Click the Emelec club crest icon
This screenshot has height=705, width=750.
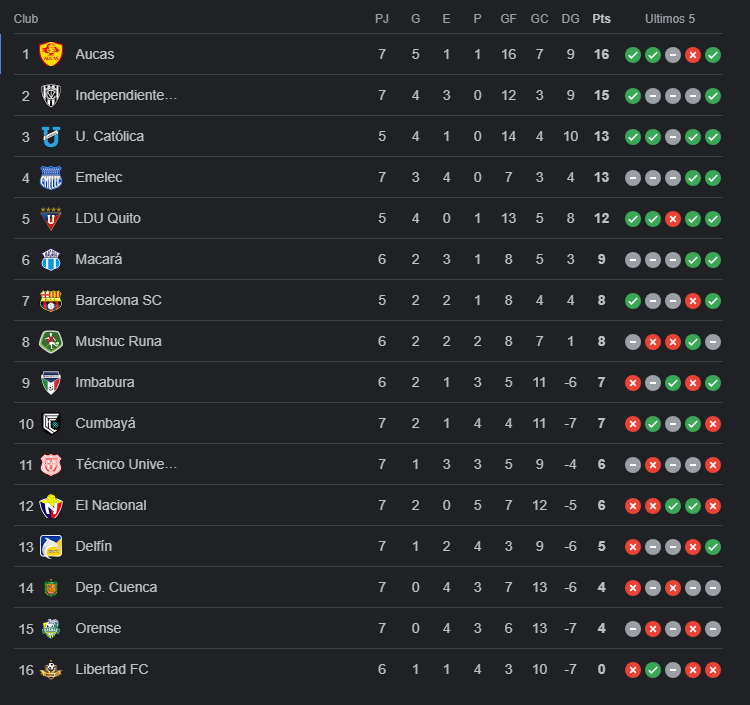tap(51, 177)
